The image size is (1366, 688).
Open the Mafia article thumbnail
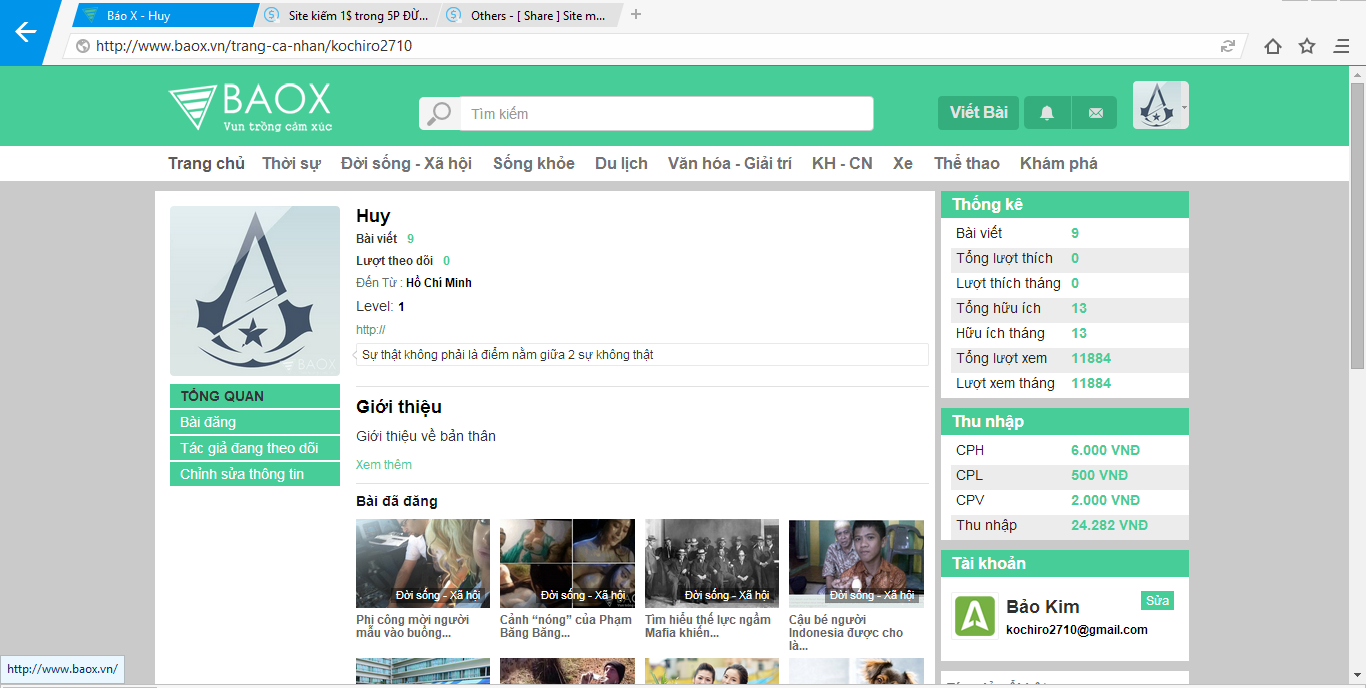tap(711, 563)
